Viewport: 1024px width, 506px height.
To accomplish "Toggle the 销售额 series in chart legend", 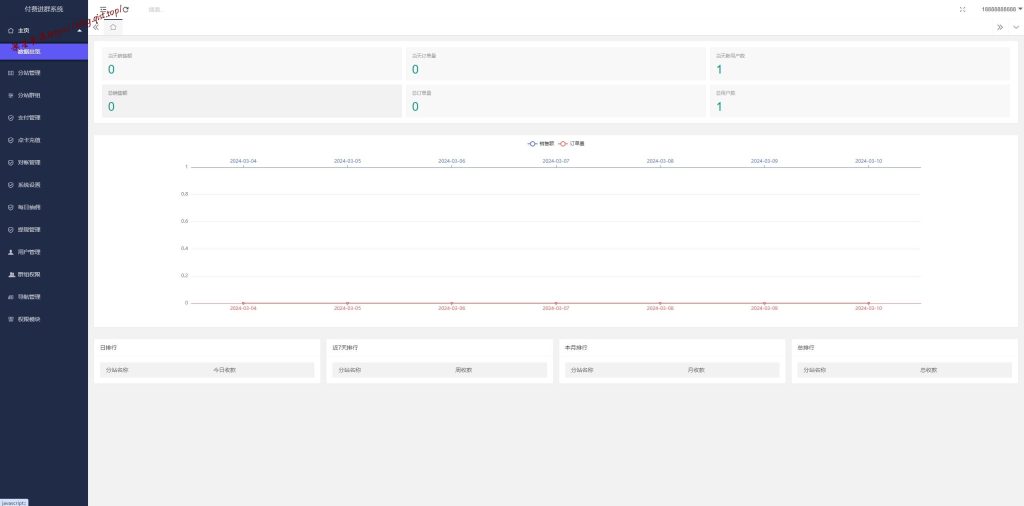I will pyautogui.click(x=540, y=144).
